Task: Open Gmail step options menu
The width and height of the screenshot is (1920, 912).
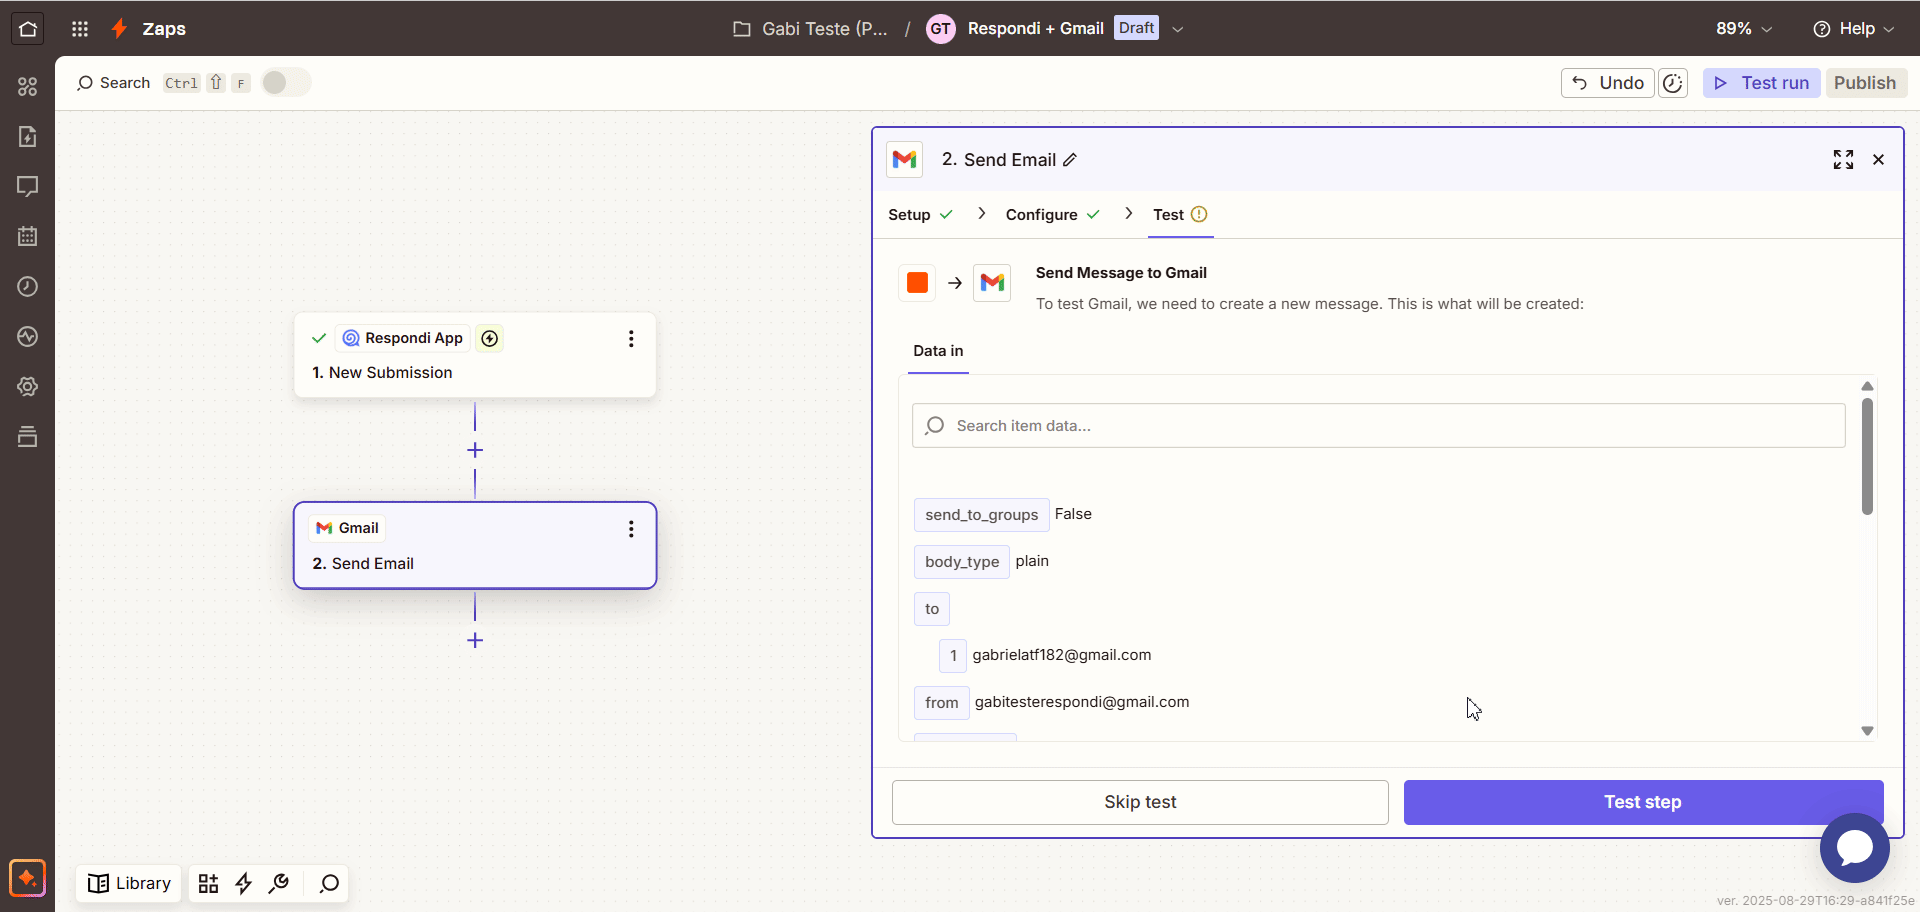Action: (631, 529)
